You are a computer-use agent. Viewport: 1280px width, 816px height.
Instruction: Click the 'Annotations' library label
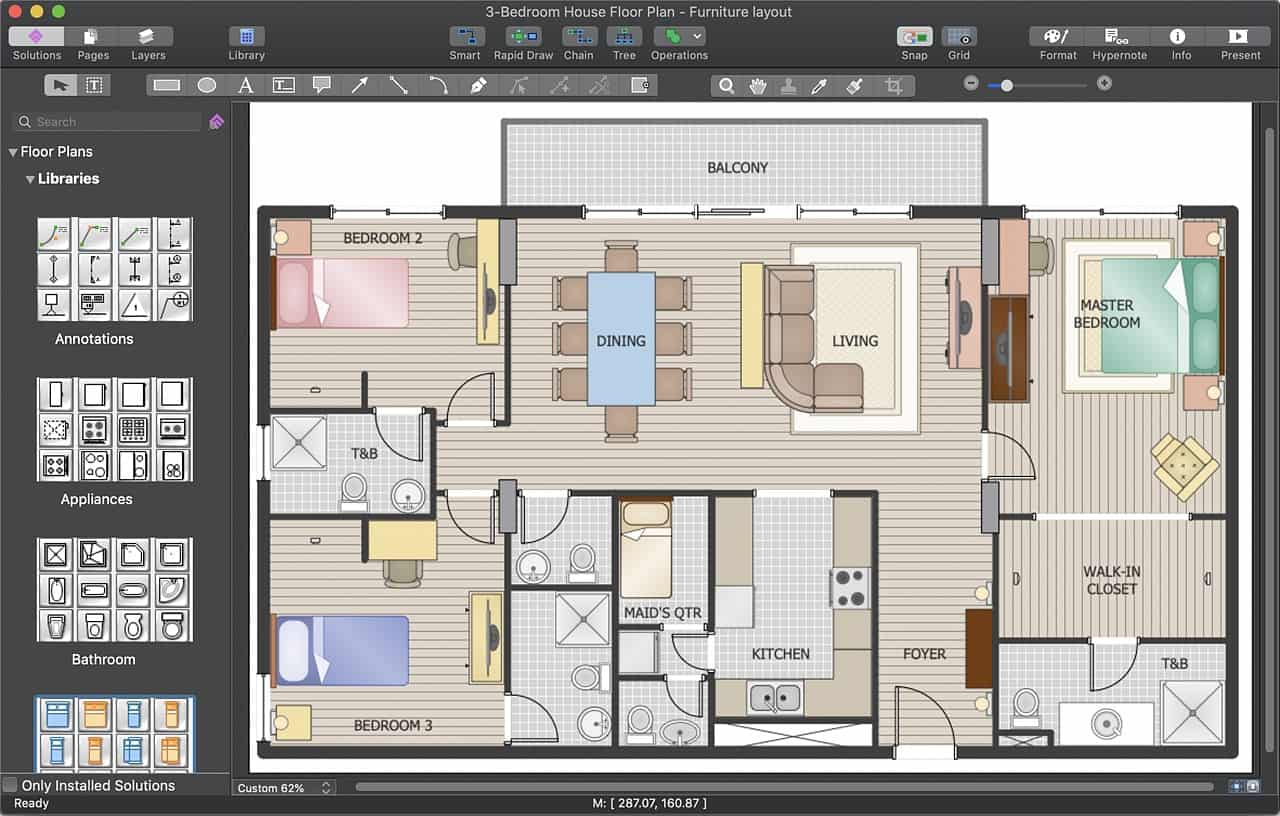click(94, 339)
